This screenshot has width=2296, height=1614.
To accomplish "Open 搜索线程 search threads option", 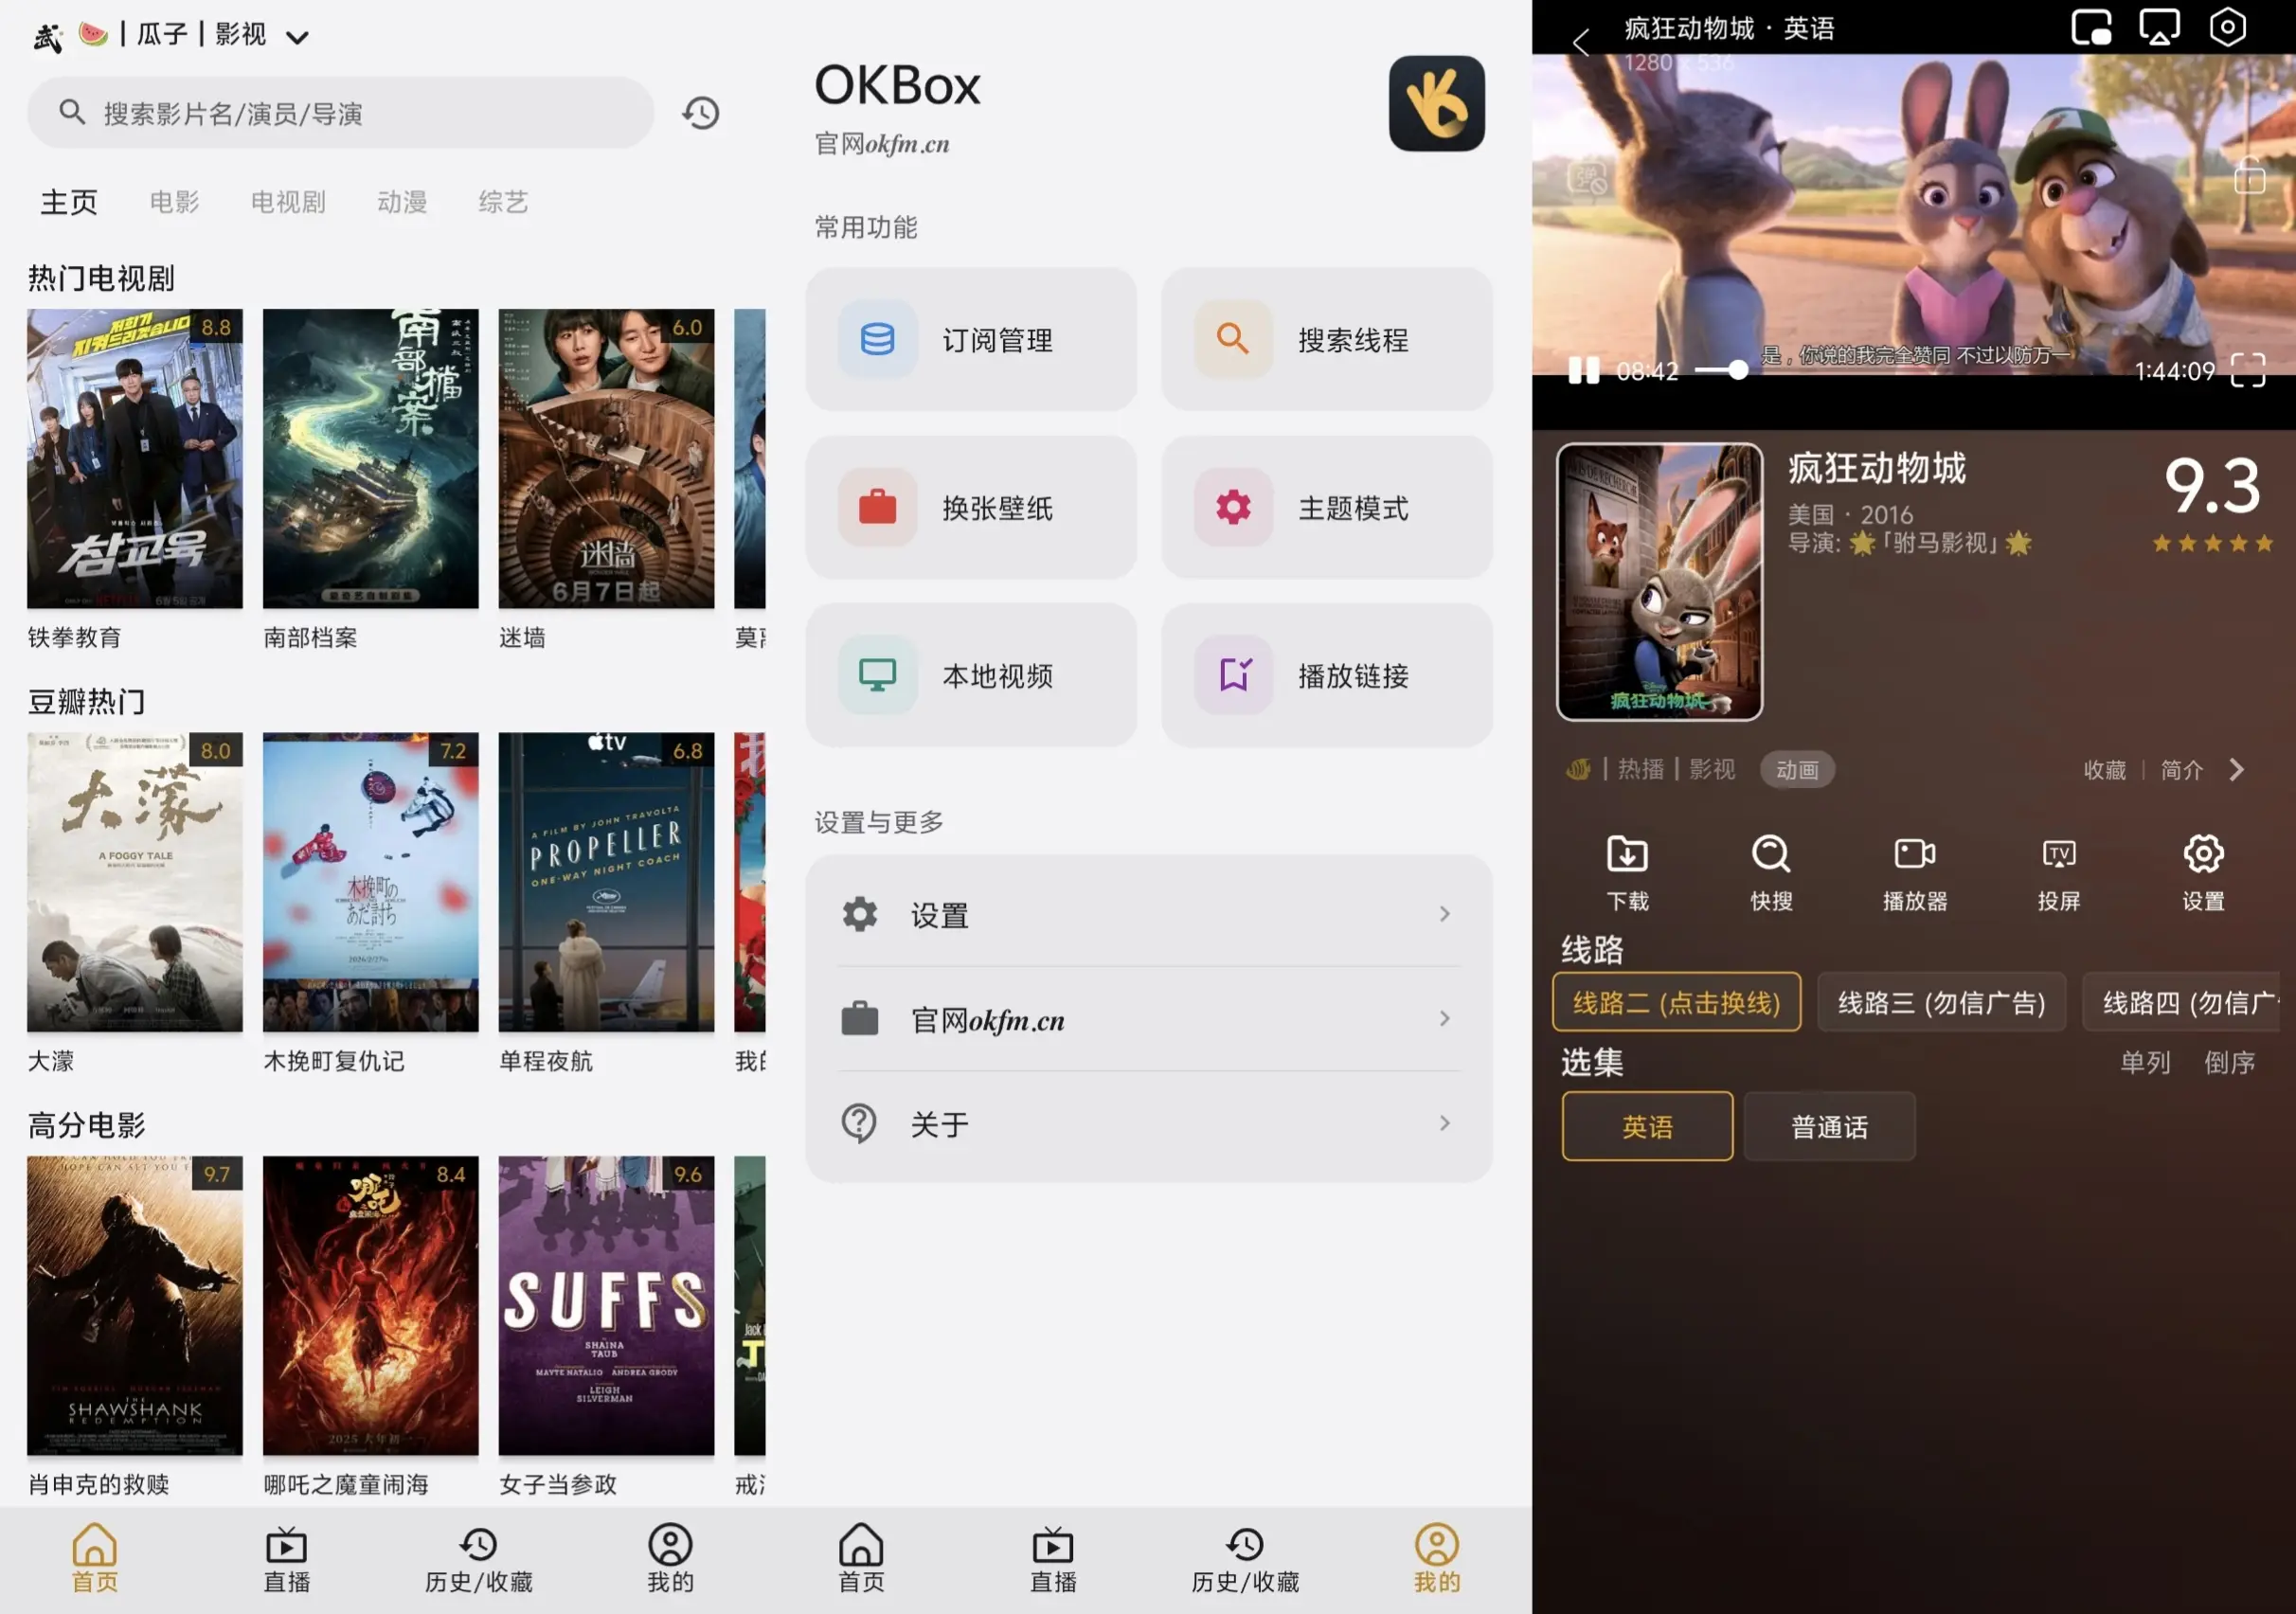I will coord(1326,339).
